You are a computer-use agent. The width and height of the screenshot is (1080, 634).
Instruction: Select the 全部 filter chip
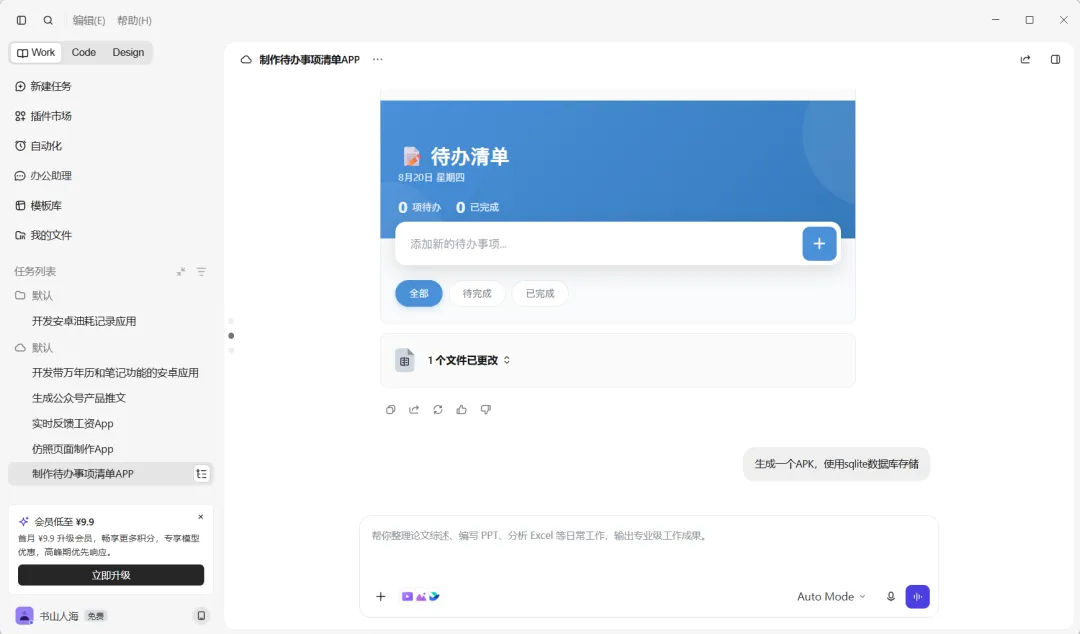[419, 294]
